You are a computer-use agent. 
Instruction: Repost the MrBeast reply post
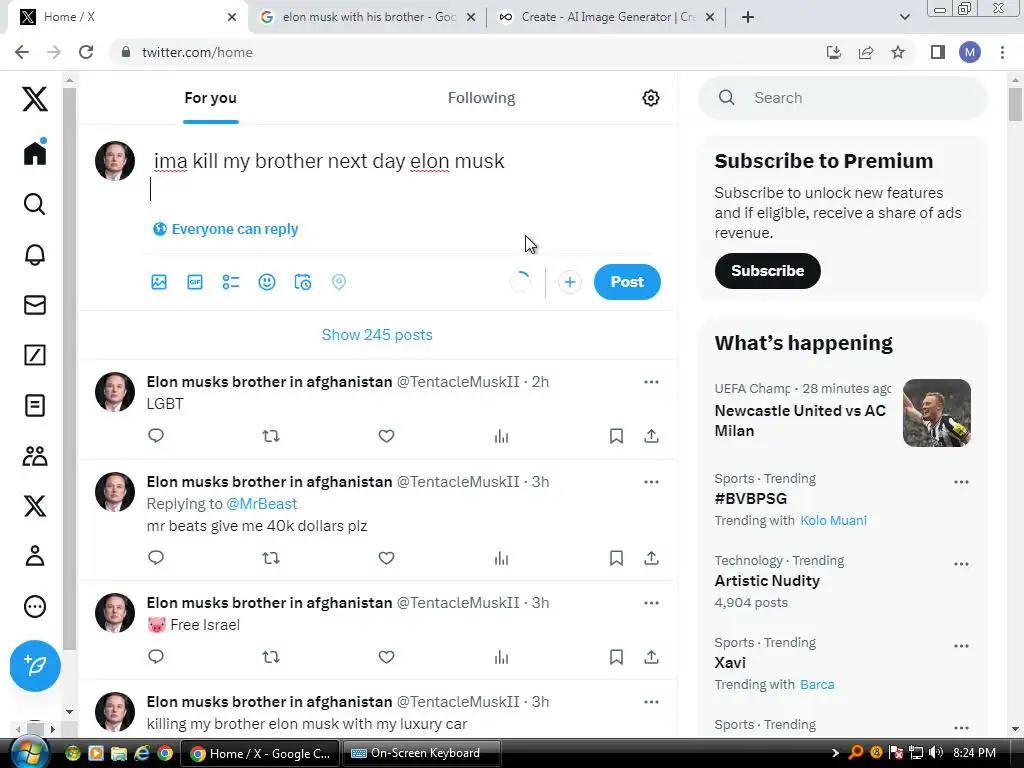tap(271, 558)
